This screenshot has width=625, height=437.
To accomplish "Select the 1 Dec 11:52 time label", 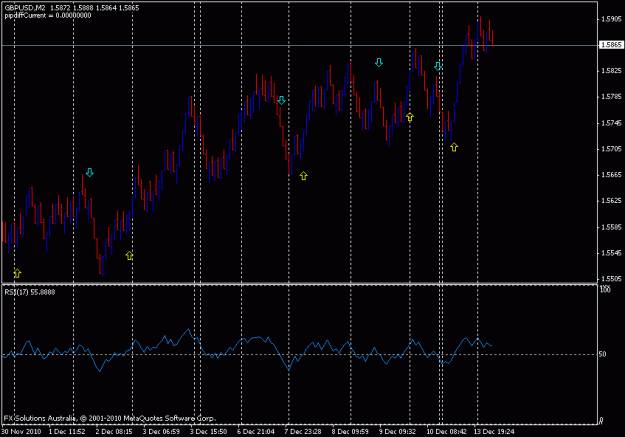I will click(67, 431).
